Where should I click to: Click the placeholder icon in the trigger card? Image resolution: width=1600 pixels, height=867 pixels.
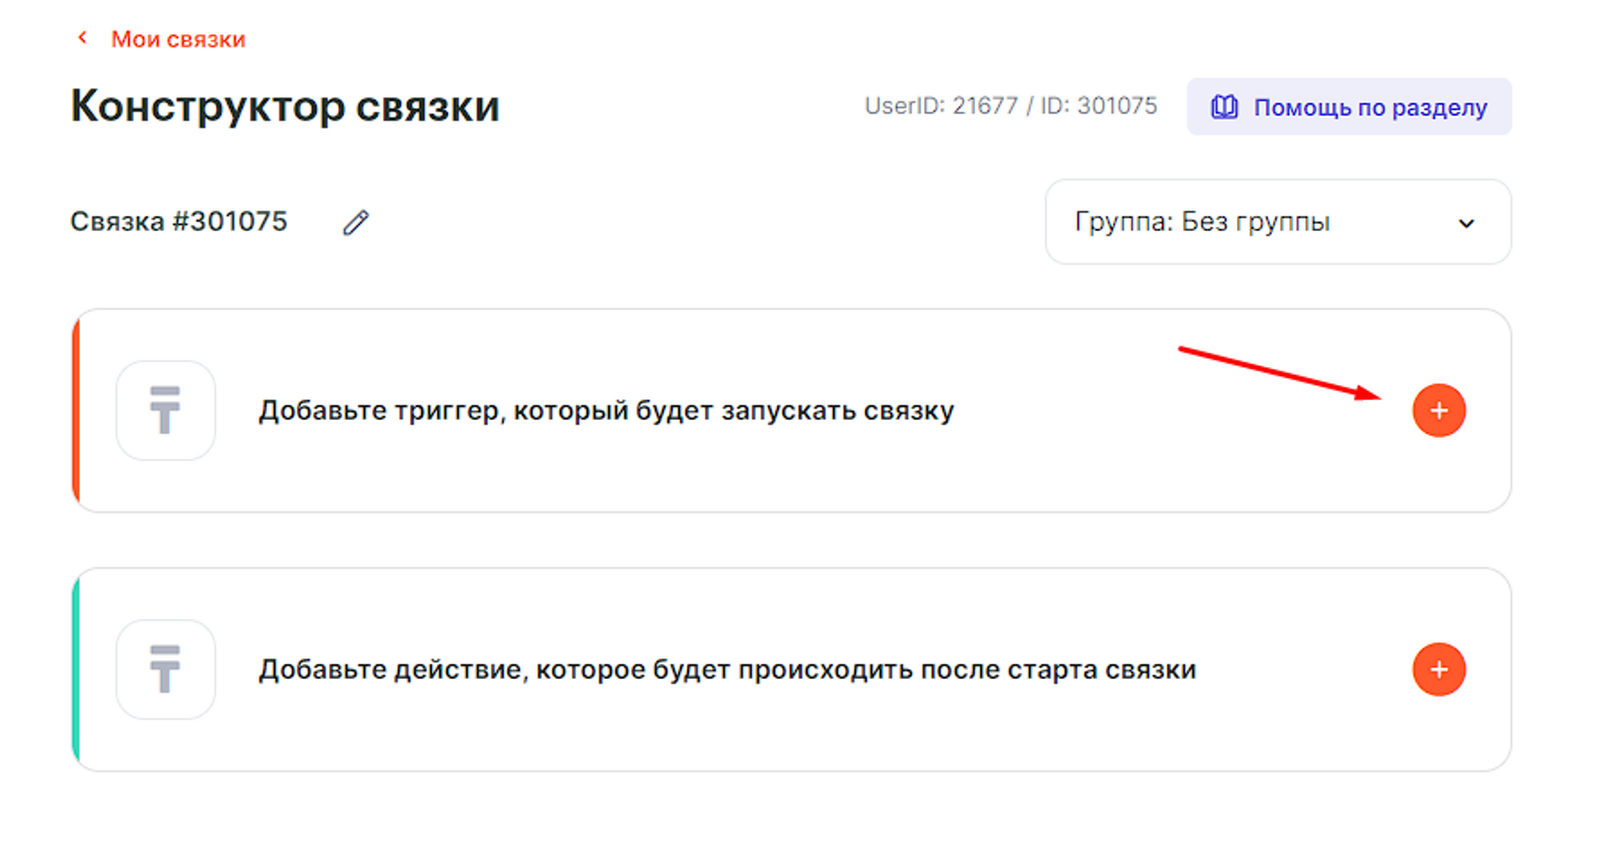166,410
